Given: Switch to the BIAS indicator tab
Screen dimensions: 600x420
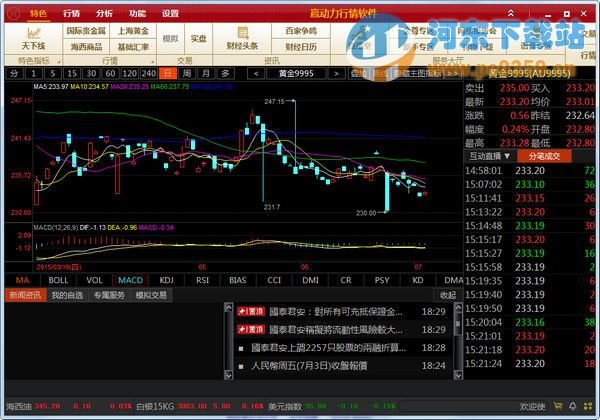Looking at the screenshot, I should 238,280.
